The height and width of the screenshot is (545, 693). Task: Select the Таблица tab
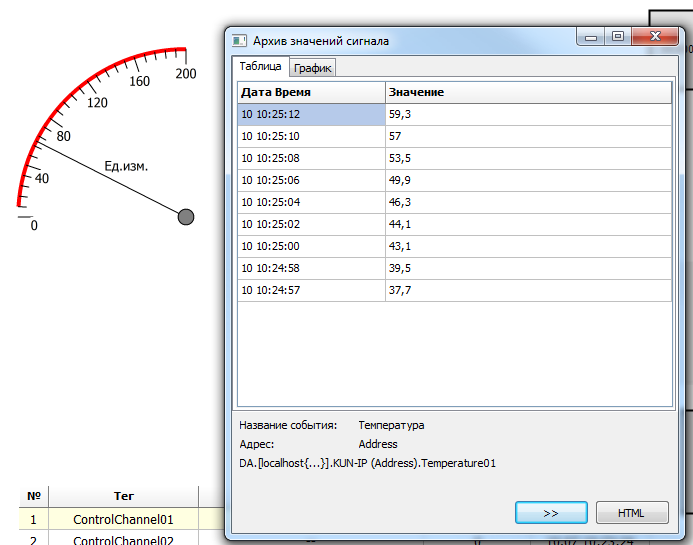tap(261, 67)
